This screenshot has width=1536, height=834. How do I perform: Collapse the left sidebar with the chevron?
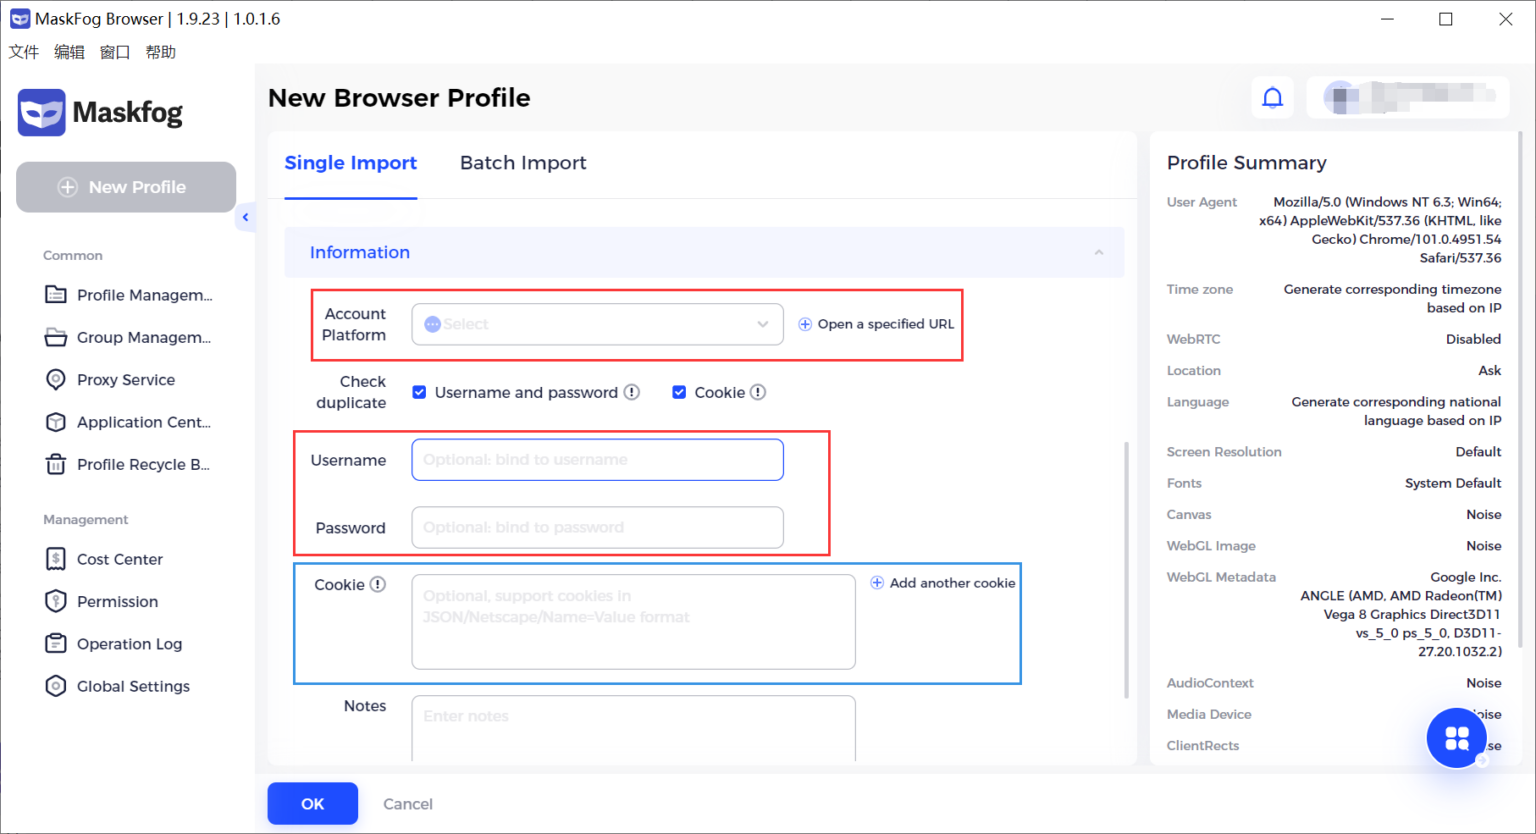pyautogui.click(x=245, y=217)
